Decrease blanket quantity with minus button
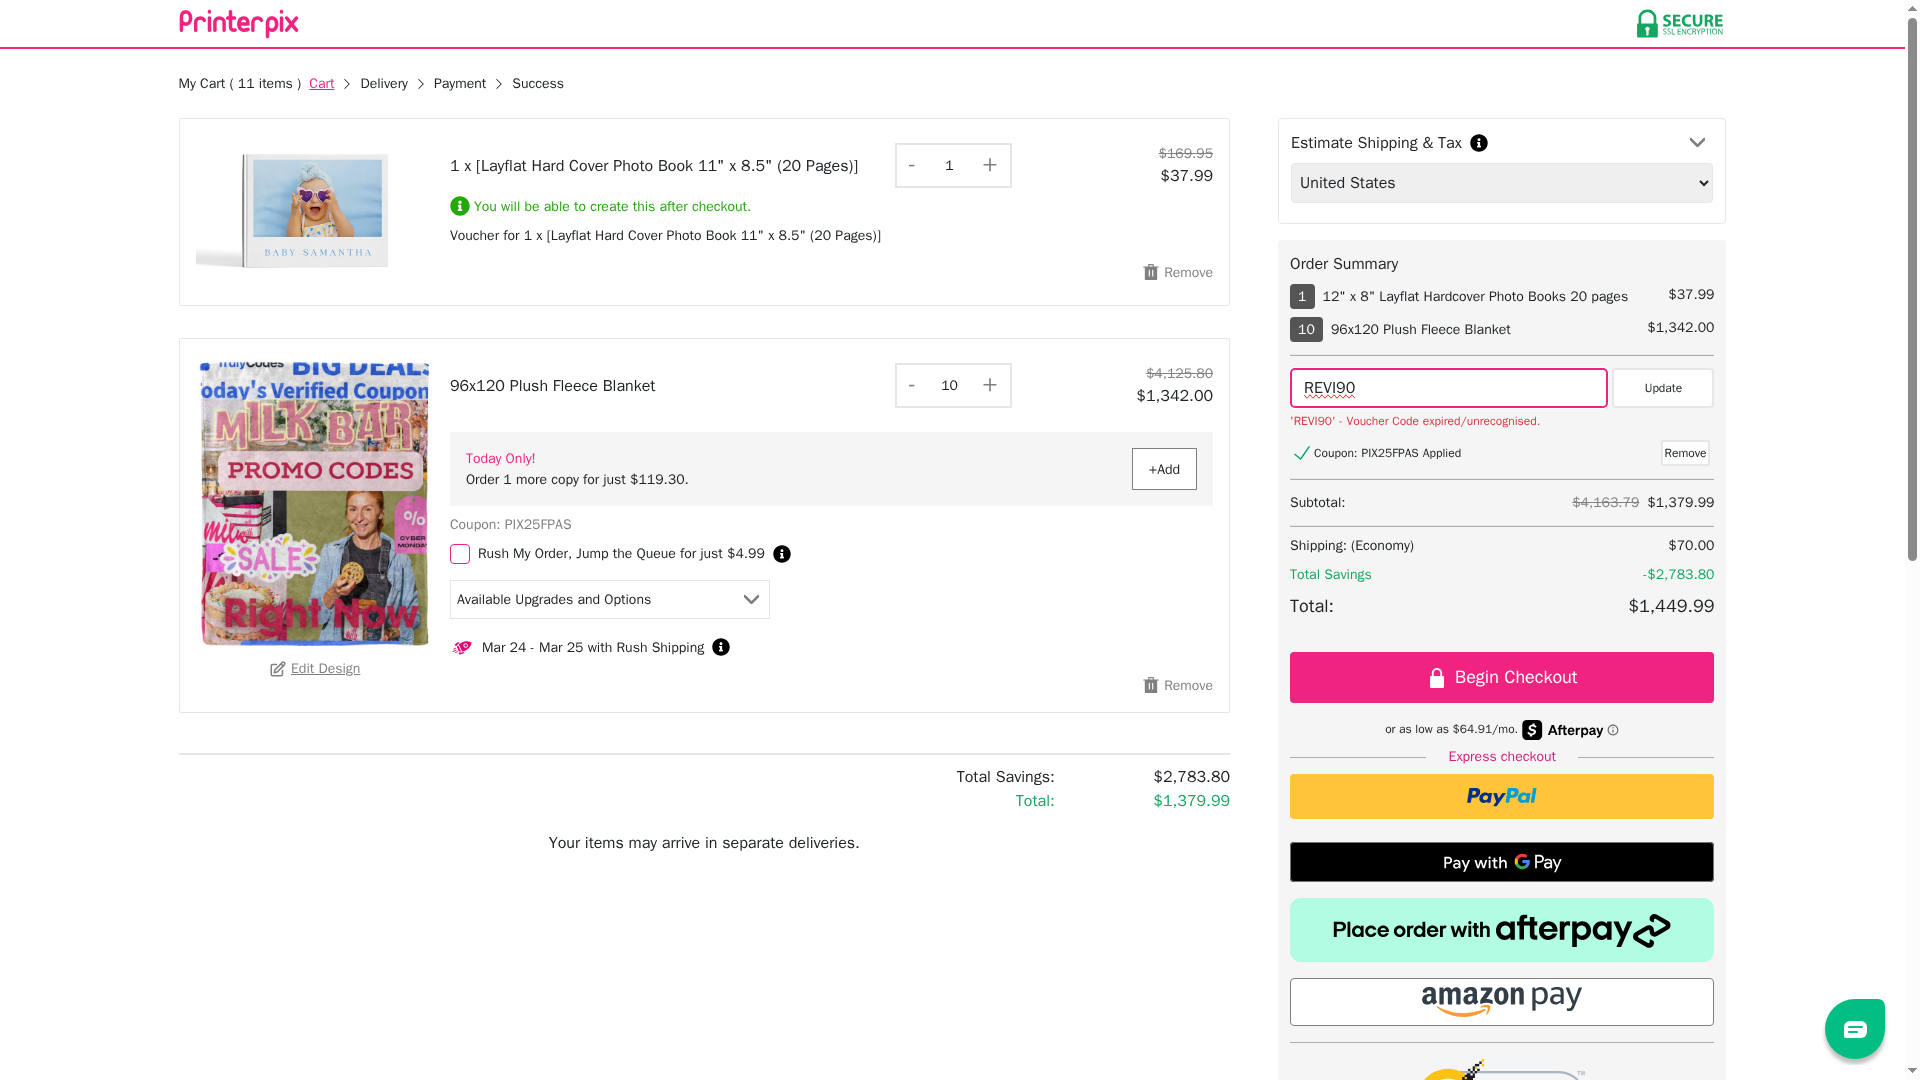 pyautogui.click(x=912, y=385)
